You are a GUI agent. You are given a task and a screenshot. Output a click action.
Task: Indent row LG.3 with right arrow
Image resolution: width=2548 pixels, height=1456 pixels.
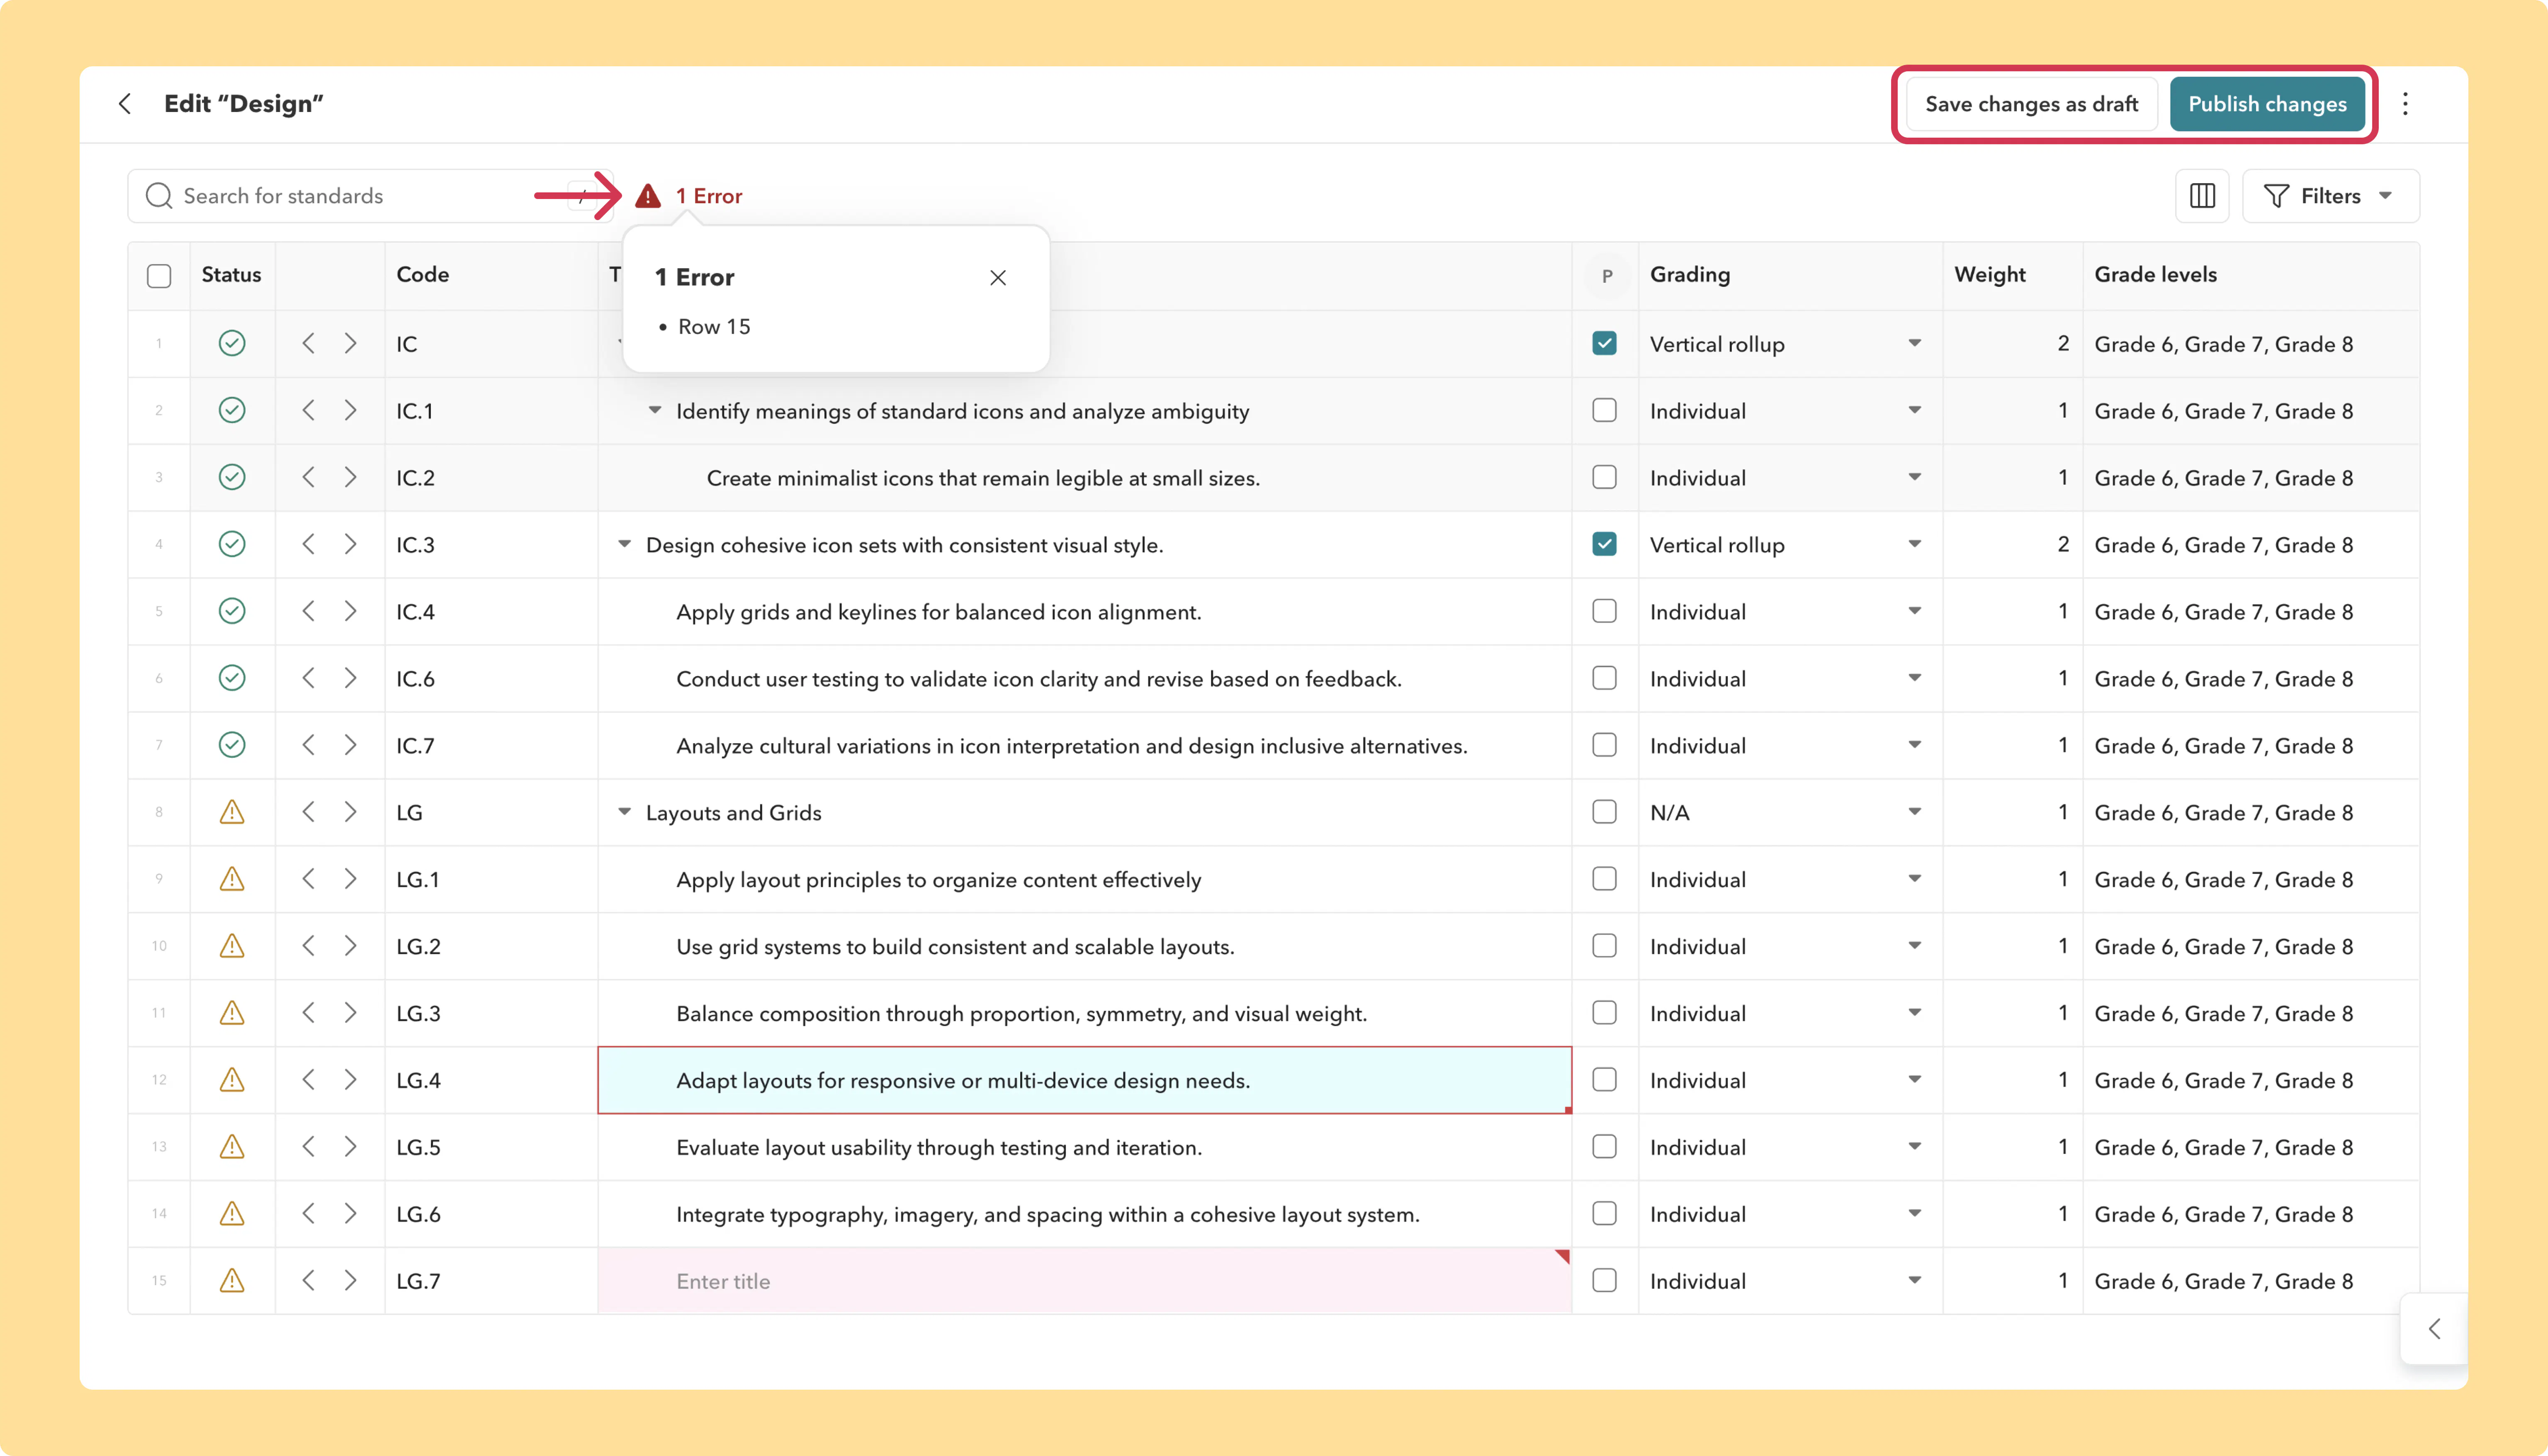pyautogui.click(x=350, y=1013)
